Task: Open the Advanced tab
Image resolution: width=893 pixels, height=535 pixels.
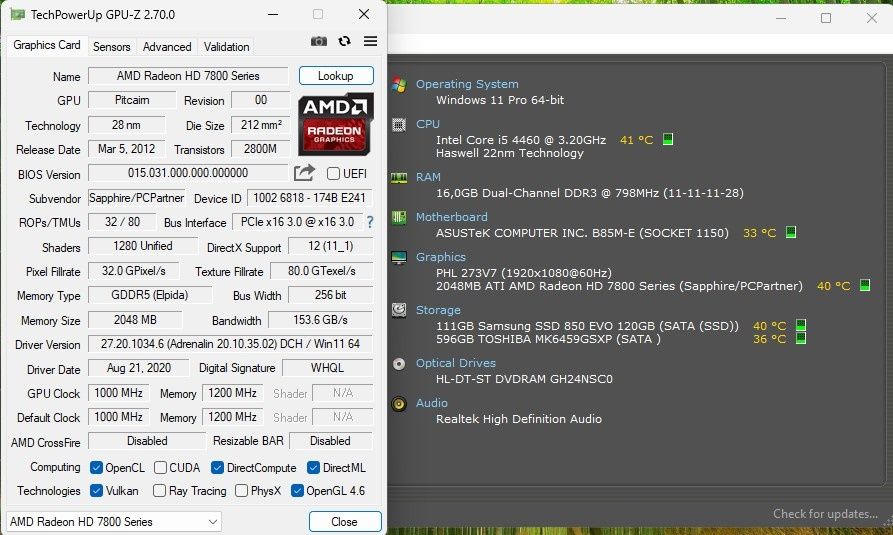Action: tap(167, 47)
